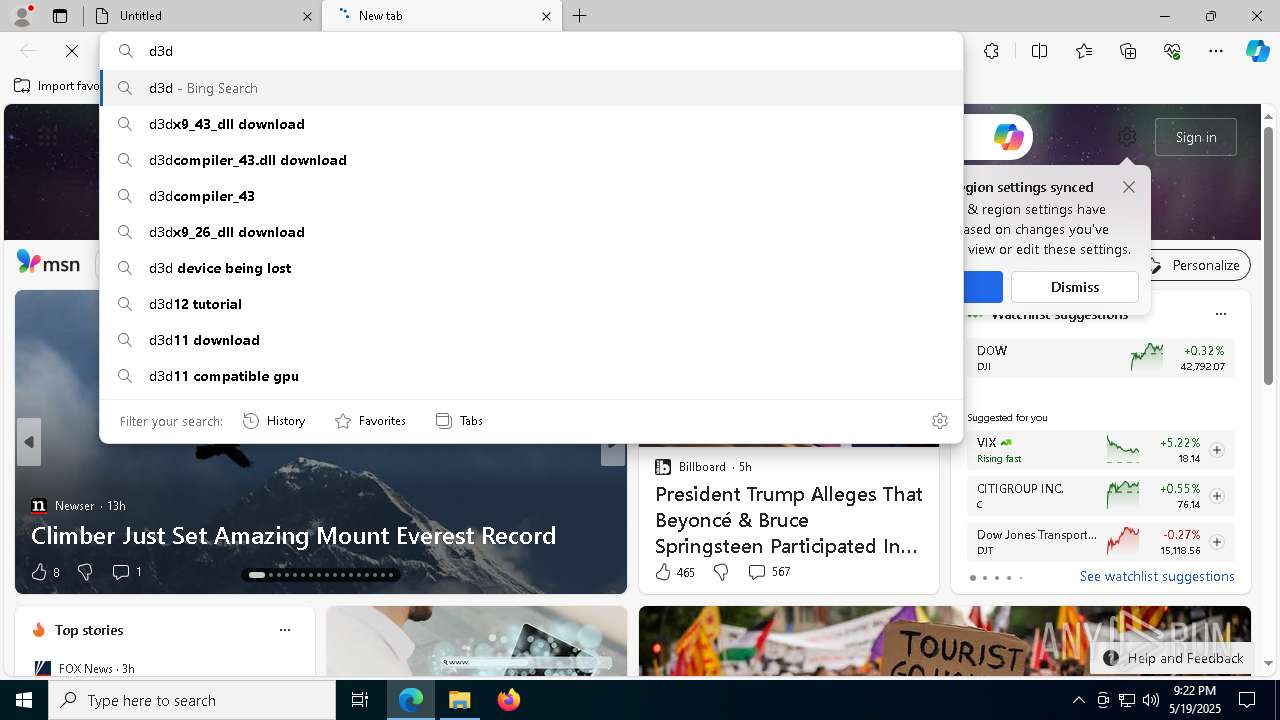This screenshot has height=720, width=1280.
Task: Open address bar search settings gear
Action: 939,421
